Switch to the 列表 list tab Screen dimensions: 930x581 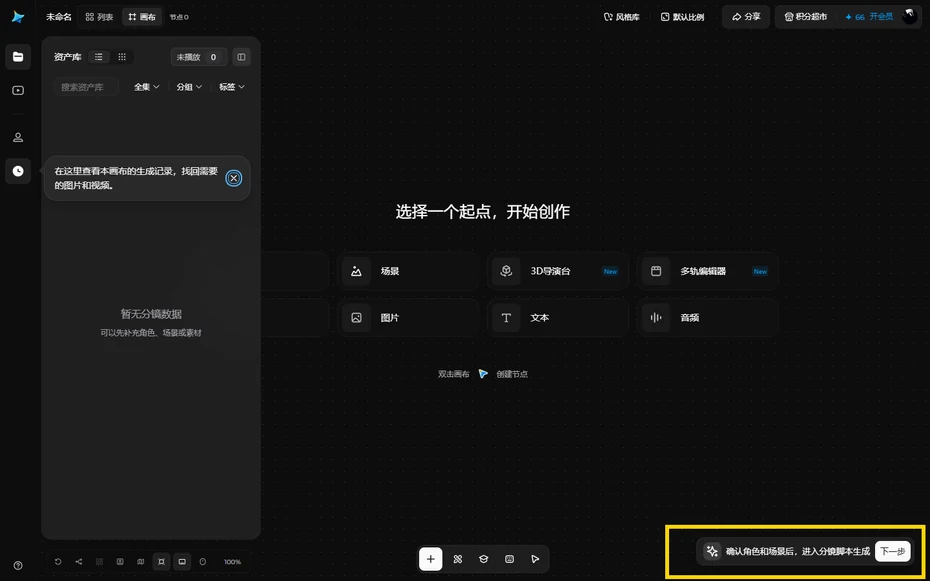click(x=99, y=17)
